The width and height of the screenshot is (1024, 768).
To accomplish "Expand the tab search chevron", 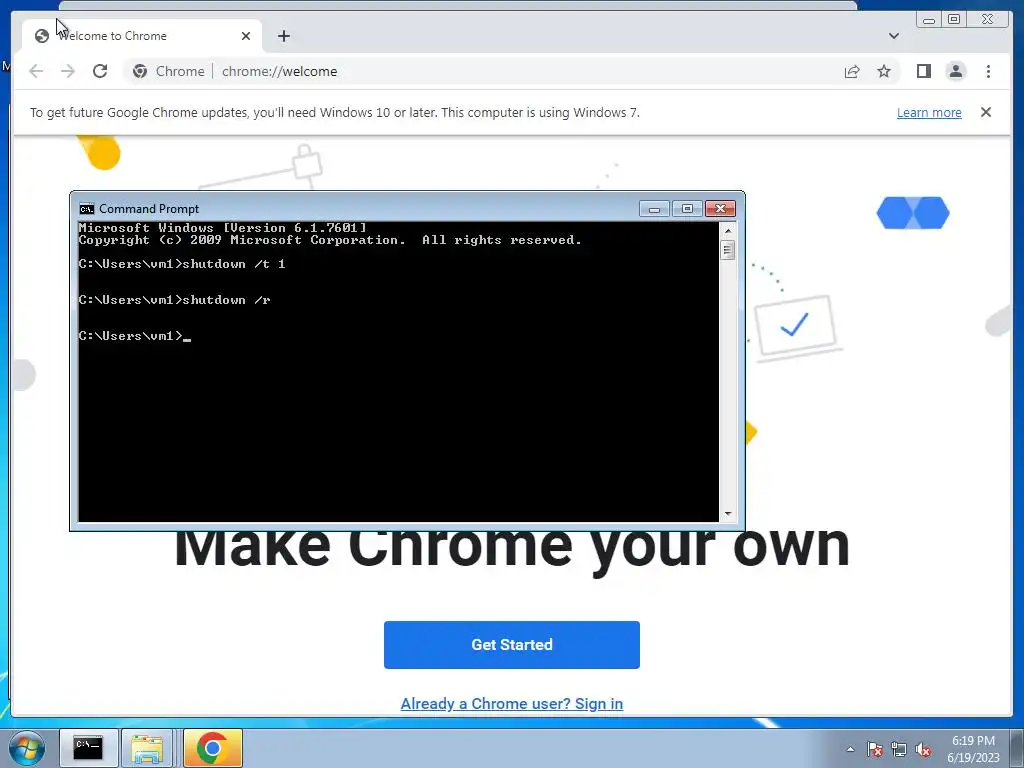I will [x=893, y=36].
